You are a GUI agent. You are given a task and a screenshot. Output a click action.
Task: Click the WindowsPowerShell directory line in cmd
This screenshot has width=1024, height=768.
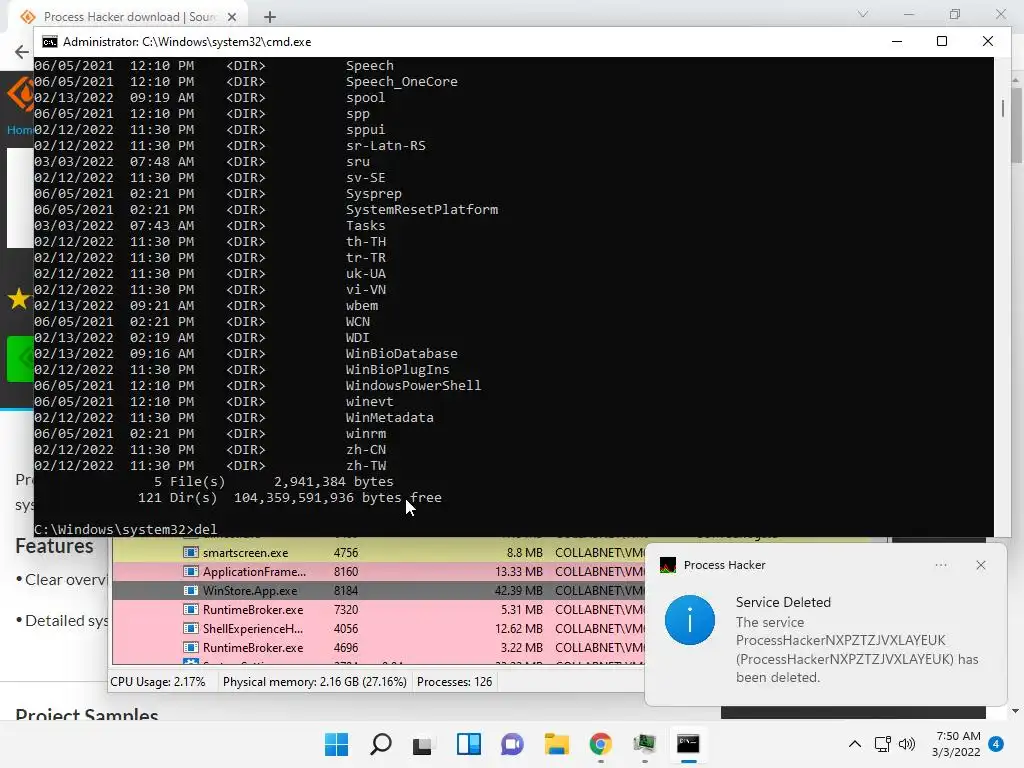[257, 385]
